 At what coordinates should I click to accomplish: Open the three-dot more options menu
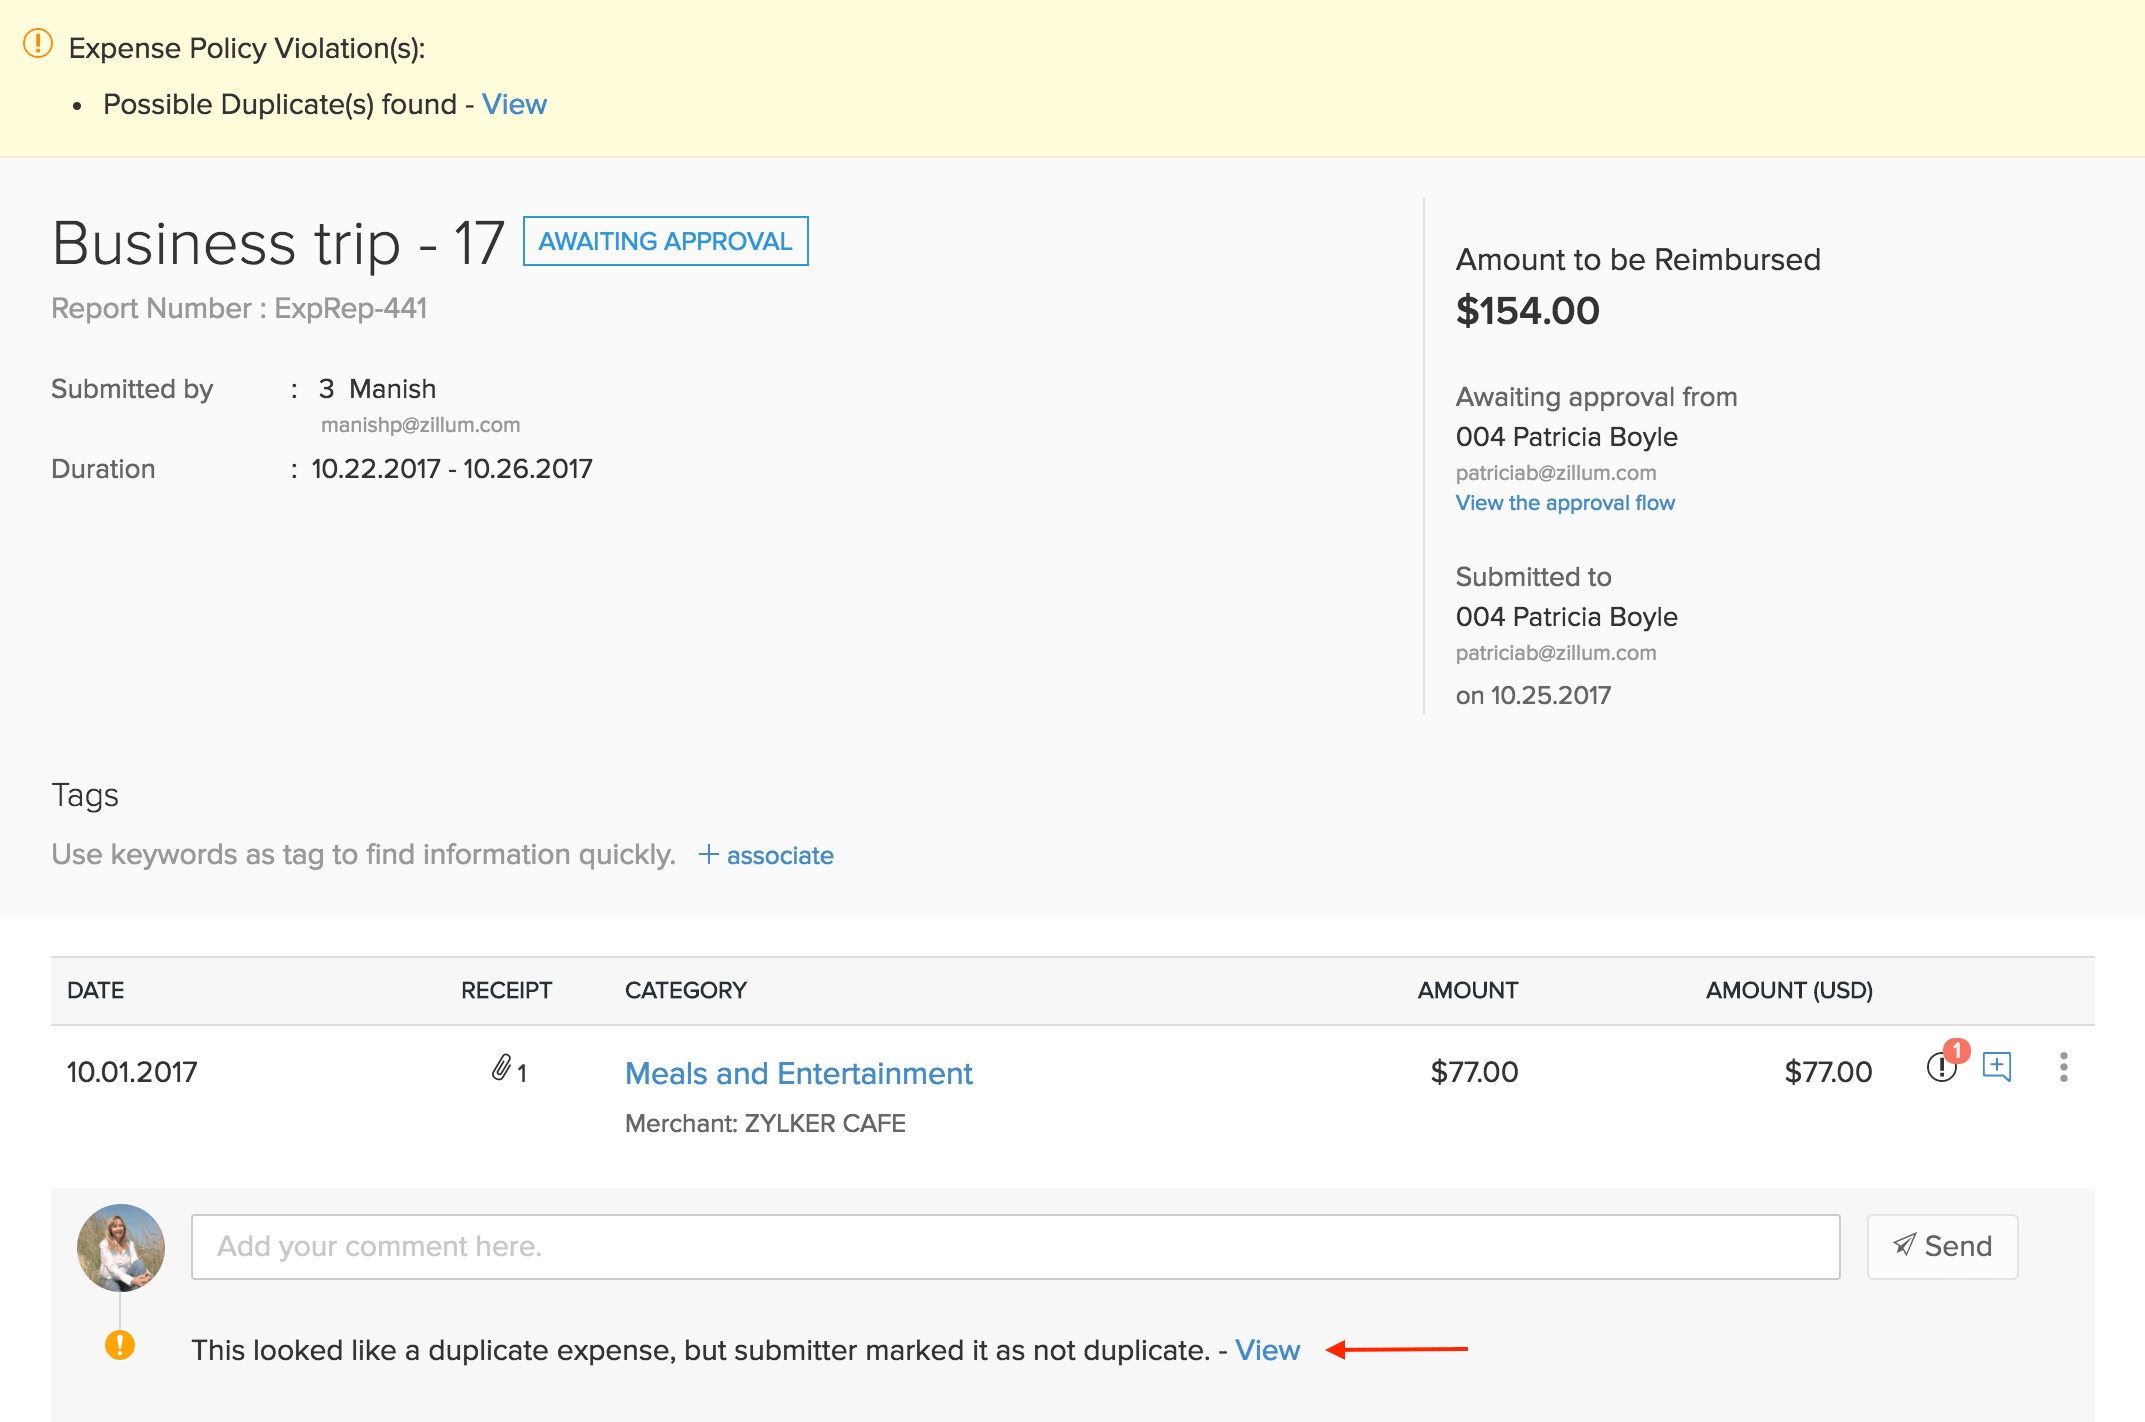click(x=2063, y=1067)
